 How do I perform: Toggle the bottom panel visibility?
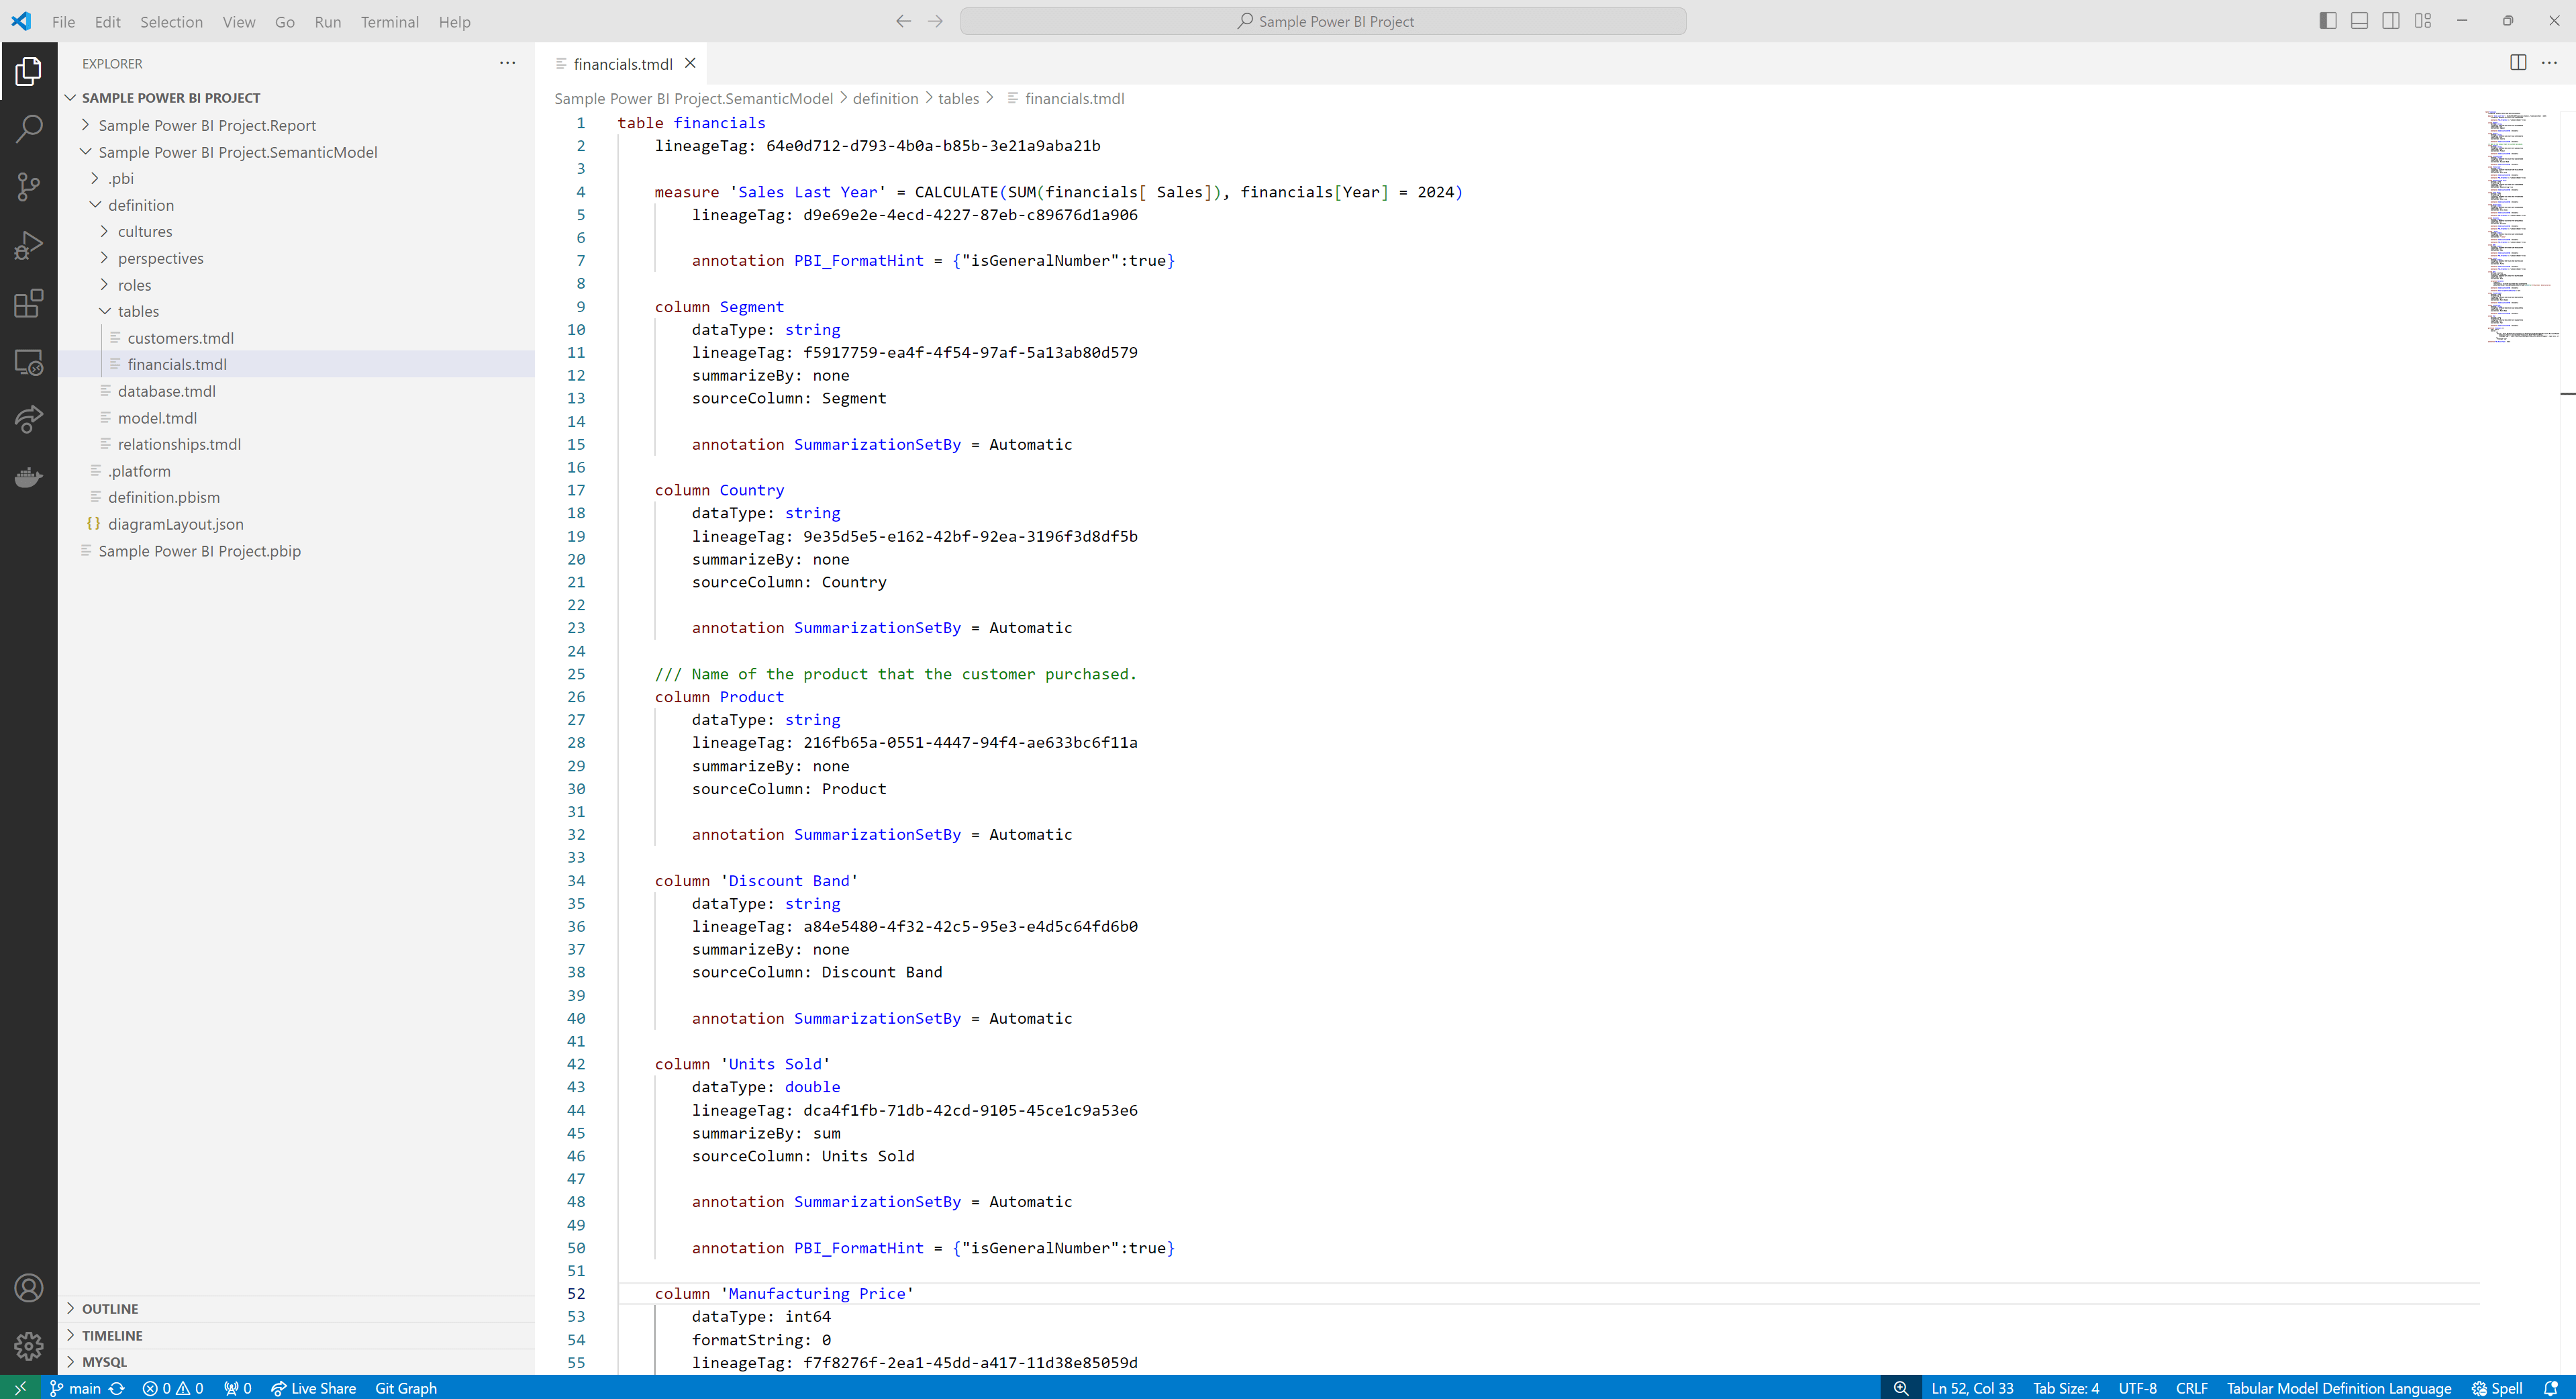[x=2359, y=21]
